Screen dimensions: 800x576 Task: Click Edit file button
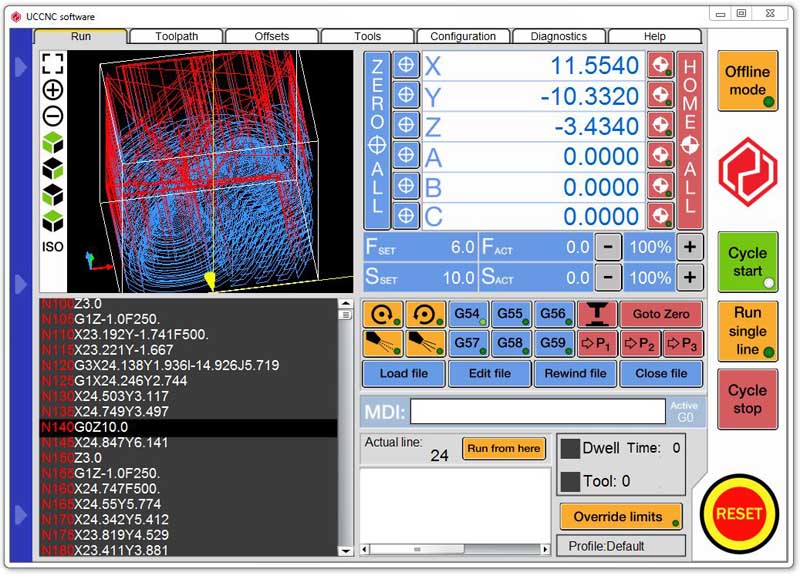click(x=490, y=373)
